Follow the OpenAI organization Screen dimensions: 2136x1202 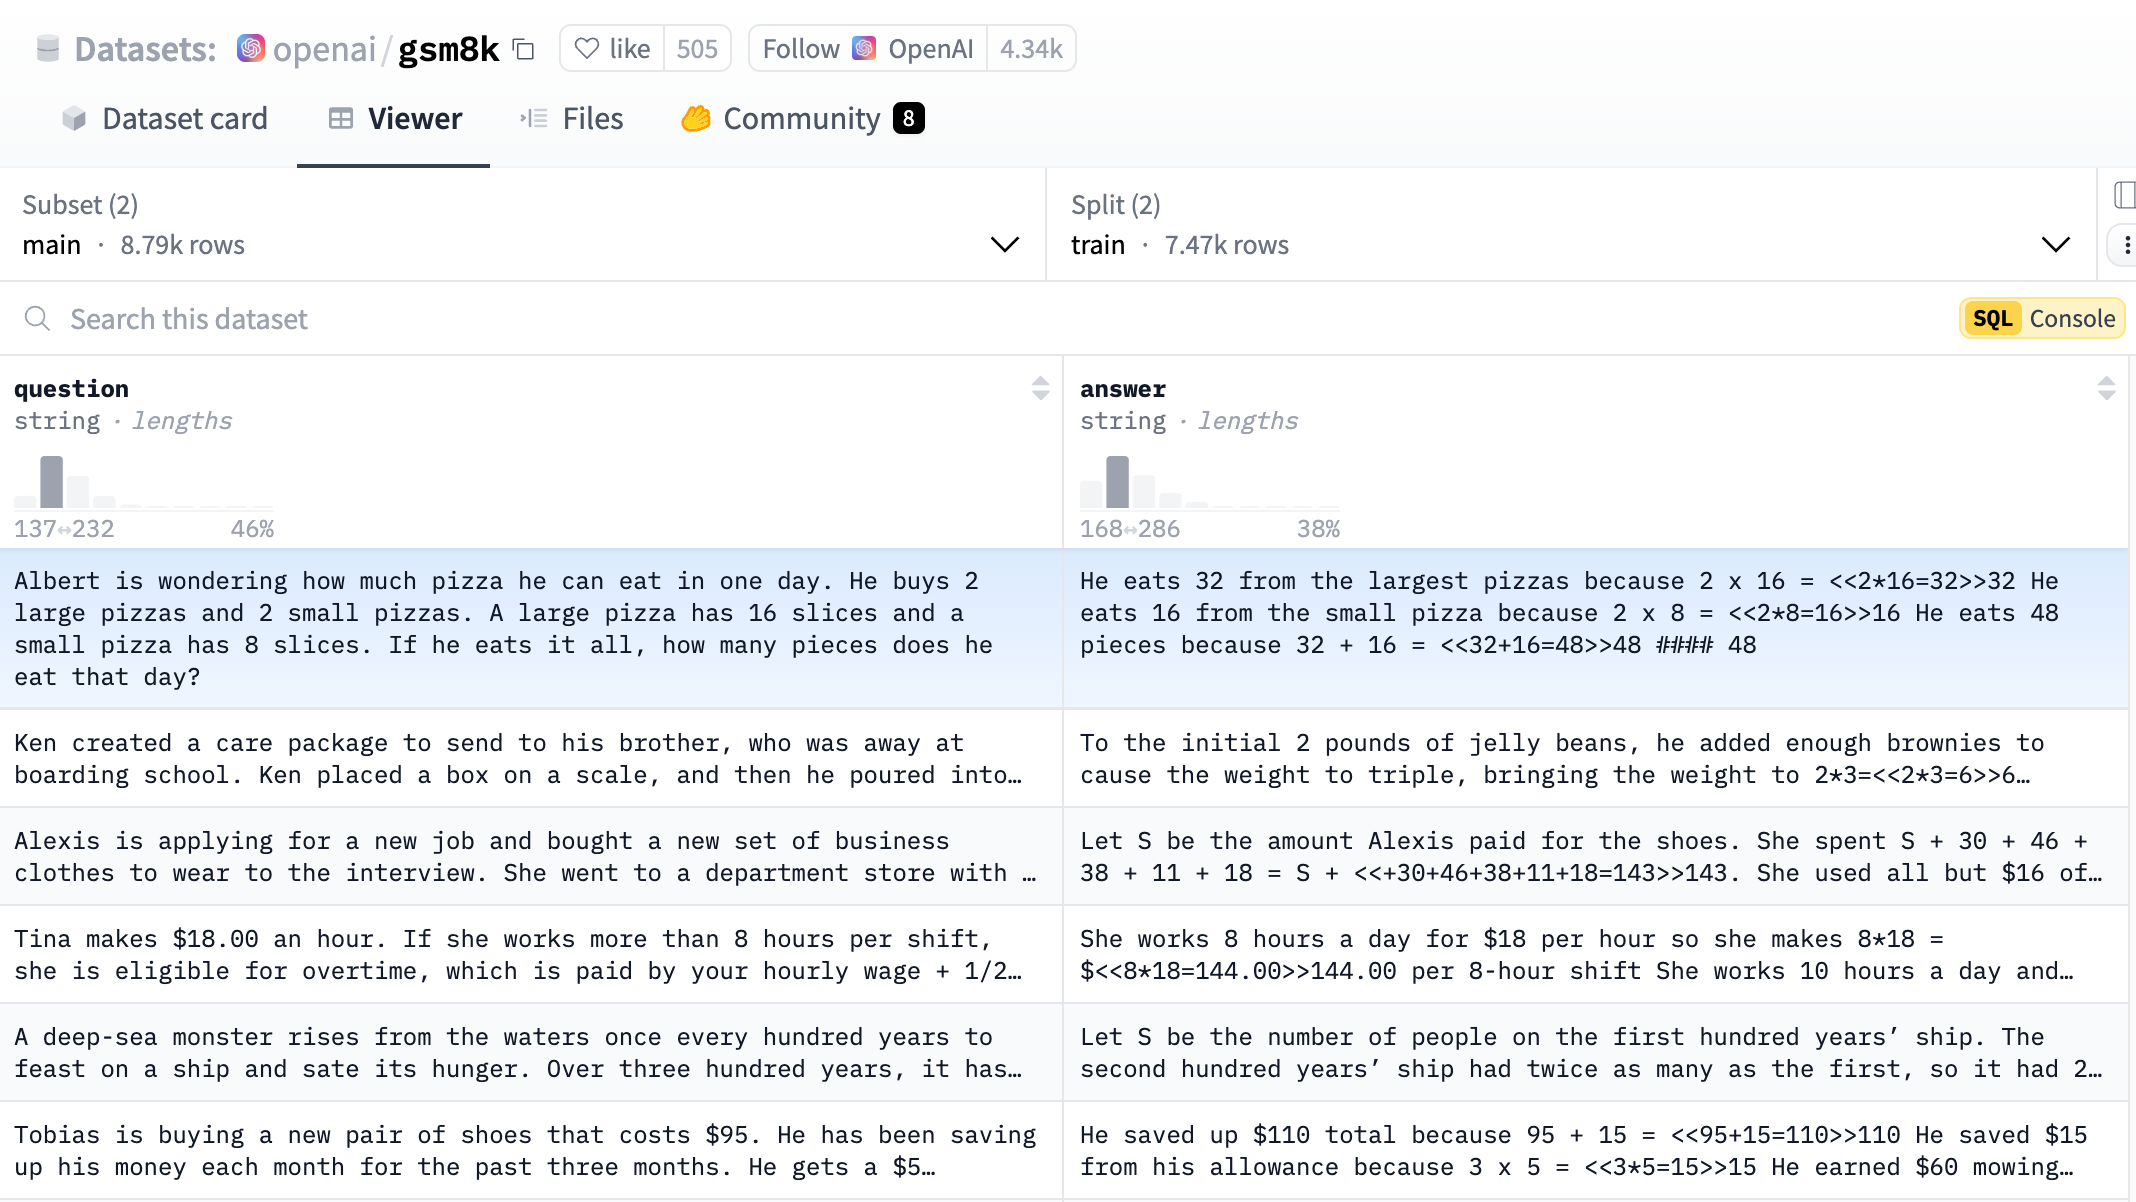pyautogui.click(x=867, y=49)
